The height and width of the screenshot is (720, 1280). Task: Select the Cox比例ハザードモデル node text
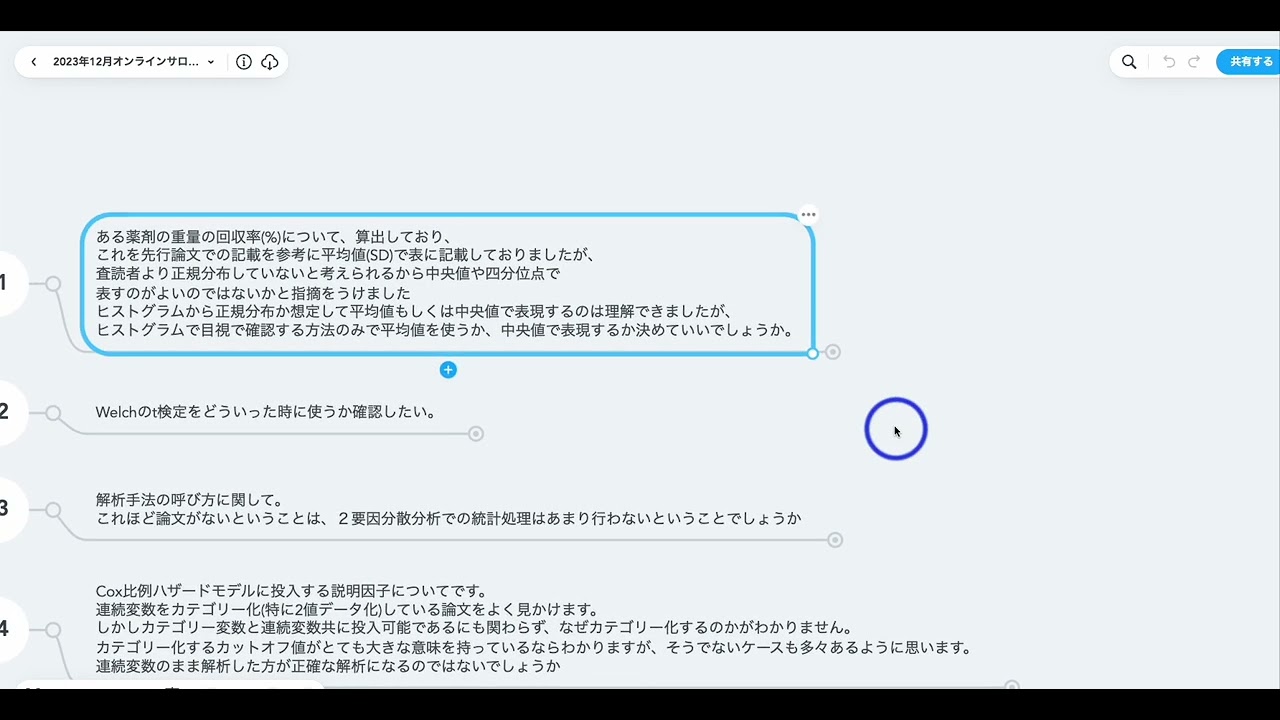click(x=534, y=628)
